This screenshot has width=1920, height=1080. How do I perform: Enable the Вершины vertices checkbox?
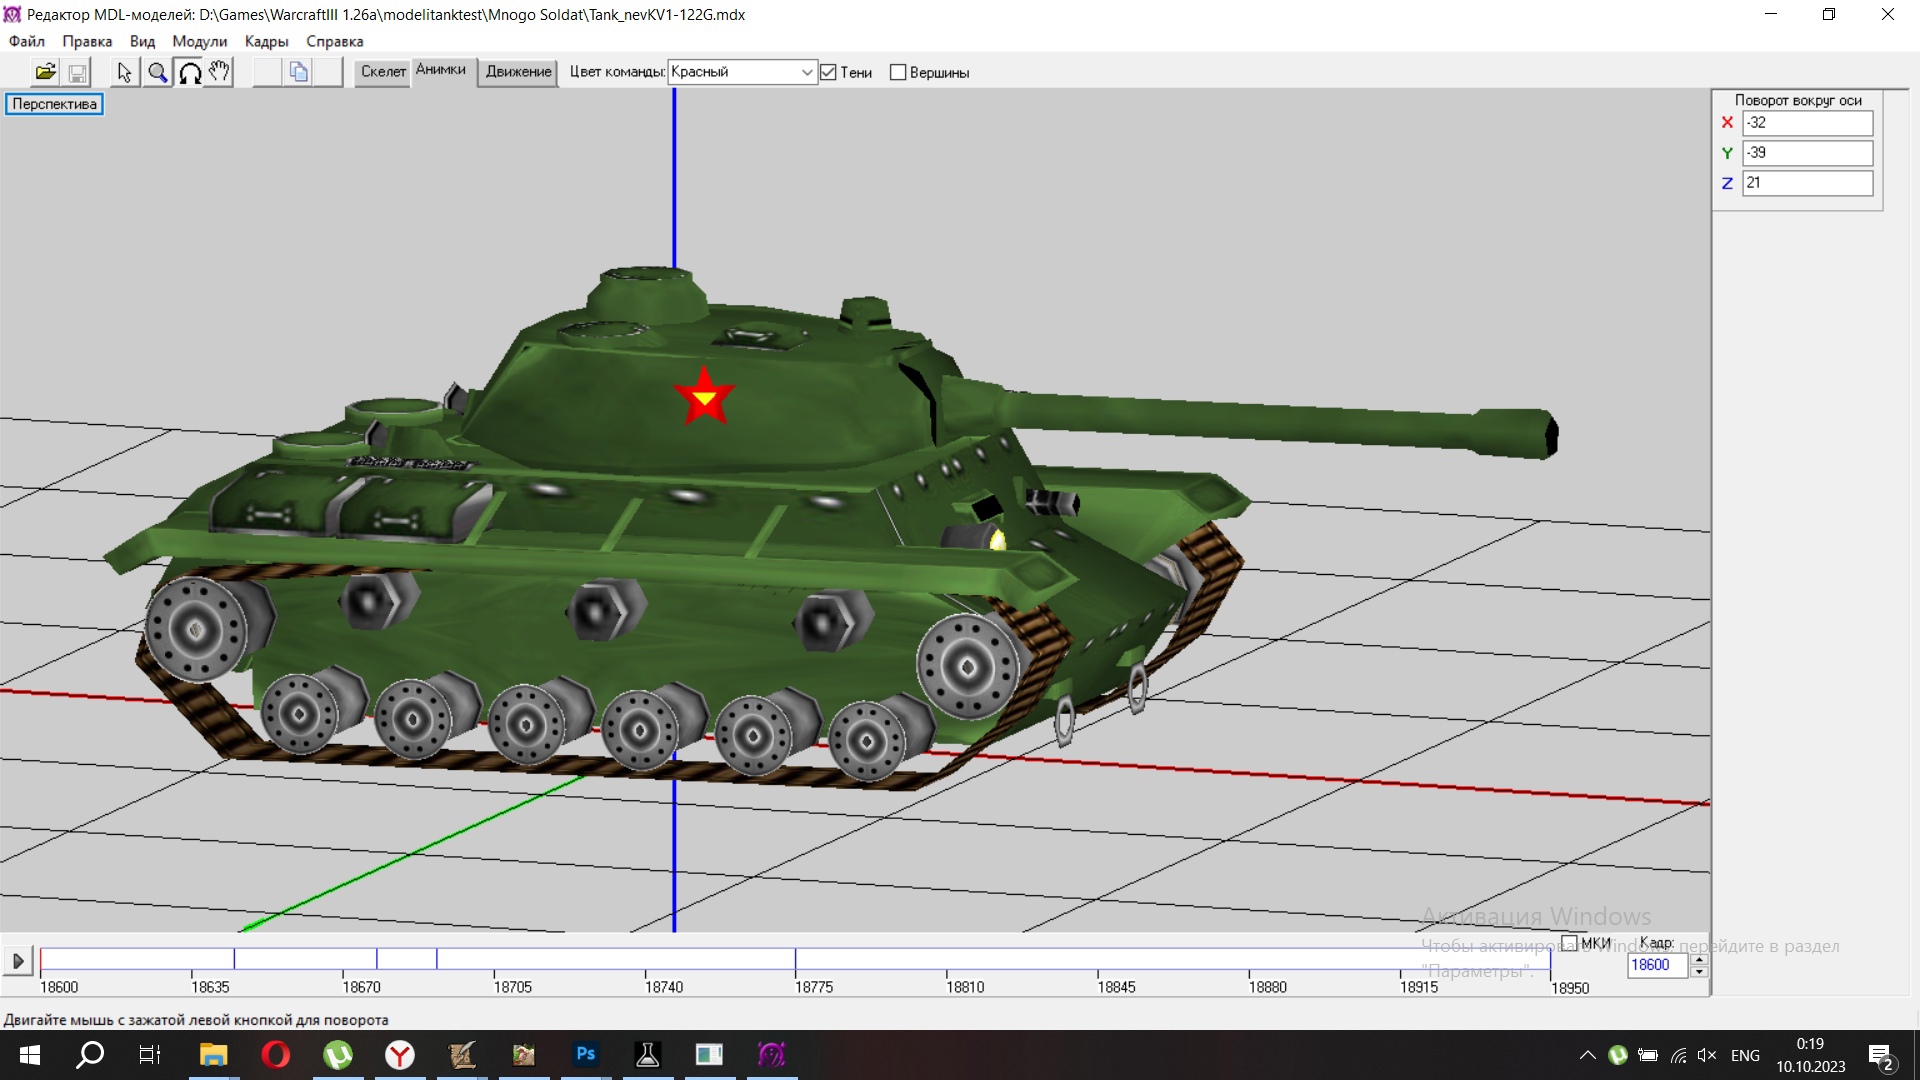pos(898,72)
